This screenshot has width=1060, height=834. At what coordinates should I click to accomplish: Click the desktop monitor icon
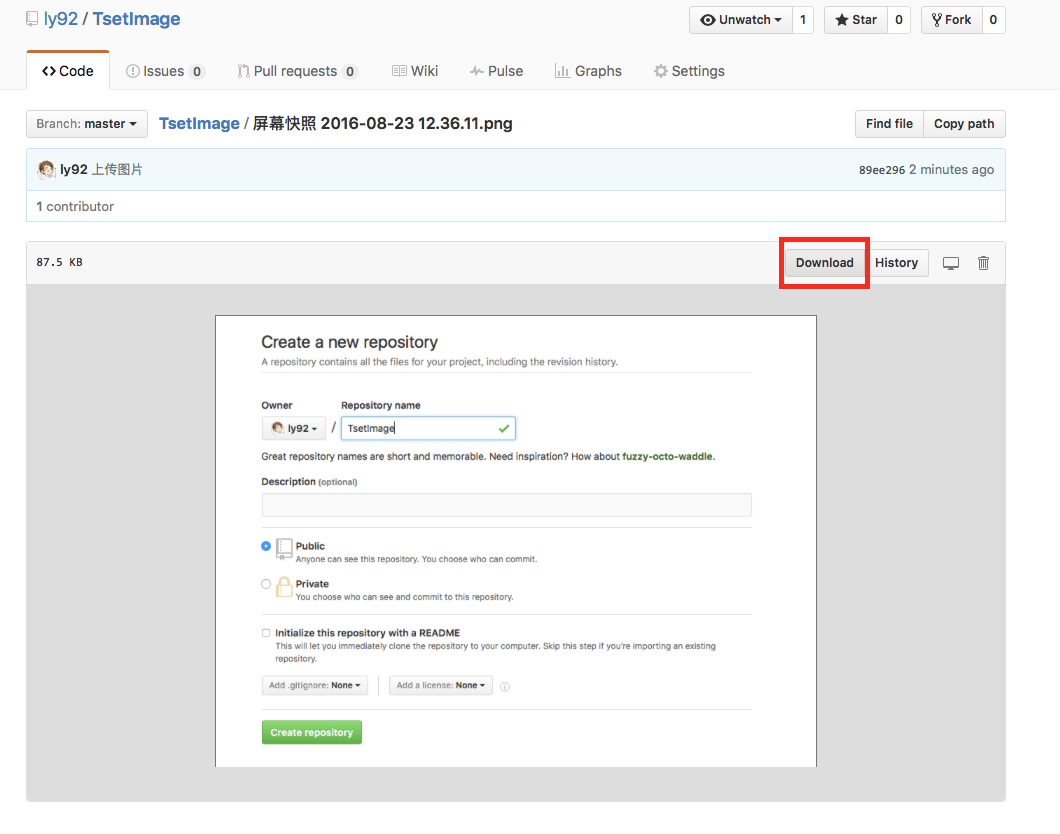950,263
